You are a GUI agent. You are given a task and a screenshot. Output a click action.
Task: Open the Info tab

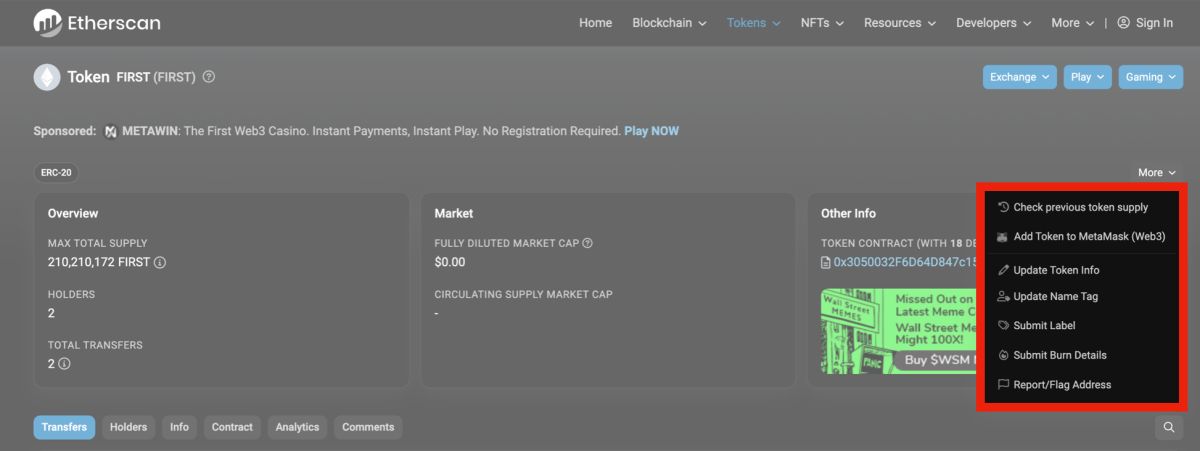point(179,427)
